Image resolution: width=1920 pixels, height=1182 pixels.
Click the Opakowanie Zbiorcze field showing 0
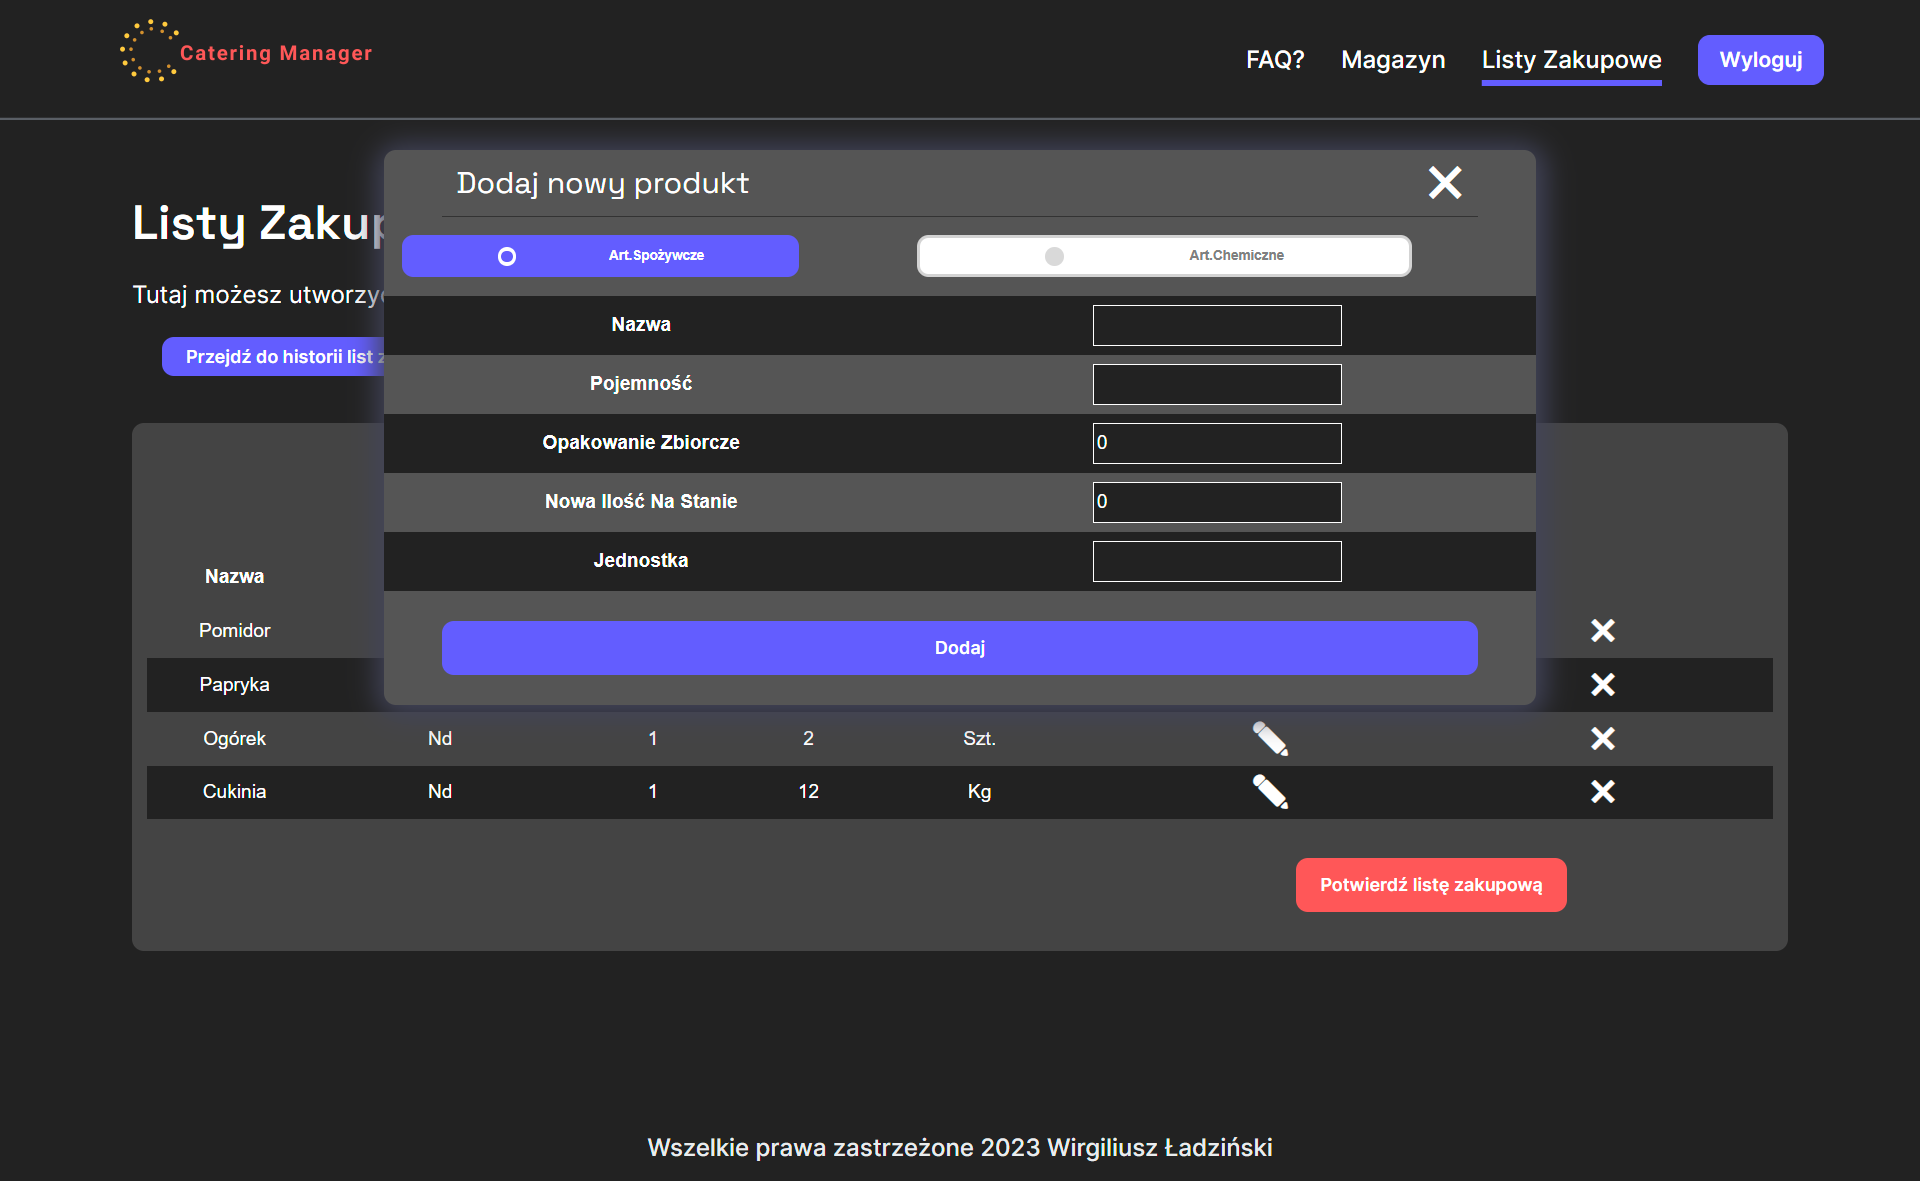[1216, 443]
